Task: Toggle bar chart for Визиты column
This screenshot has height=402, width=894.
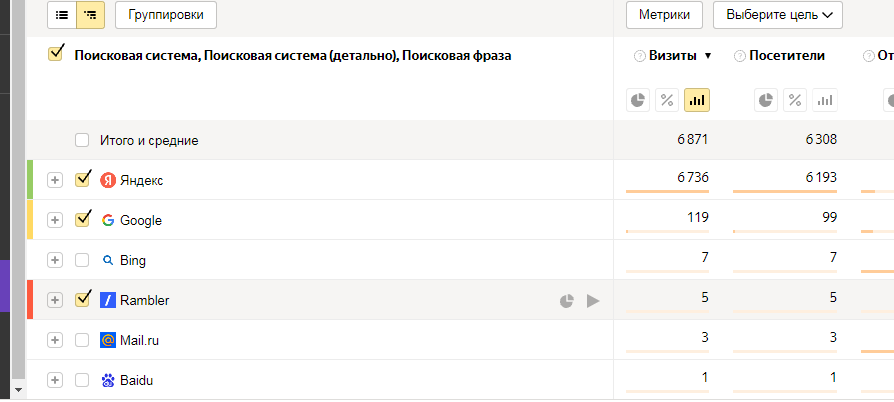Action: [x=697, y=100]
